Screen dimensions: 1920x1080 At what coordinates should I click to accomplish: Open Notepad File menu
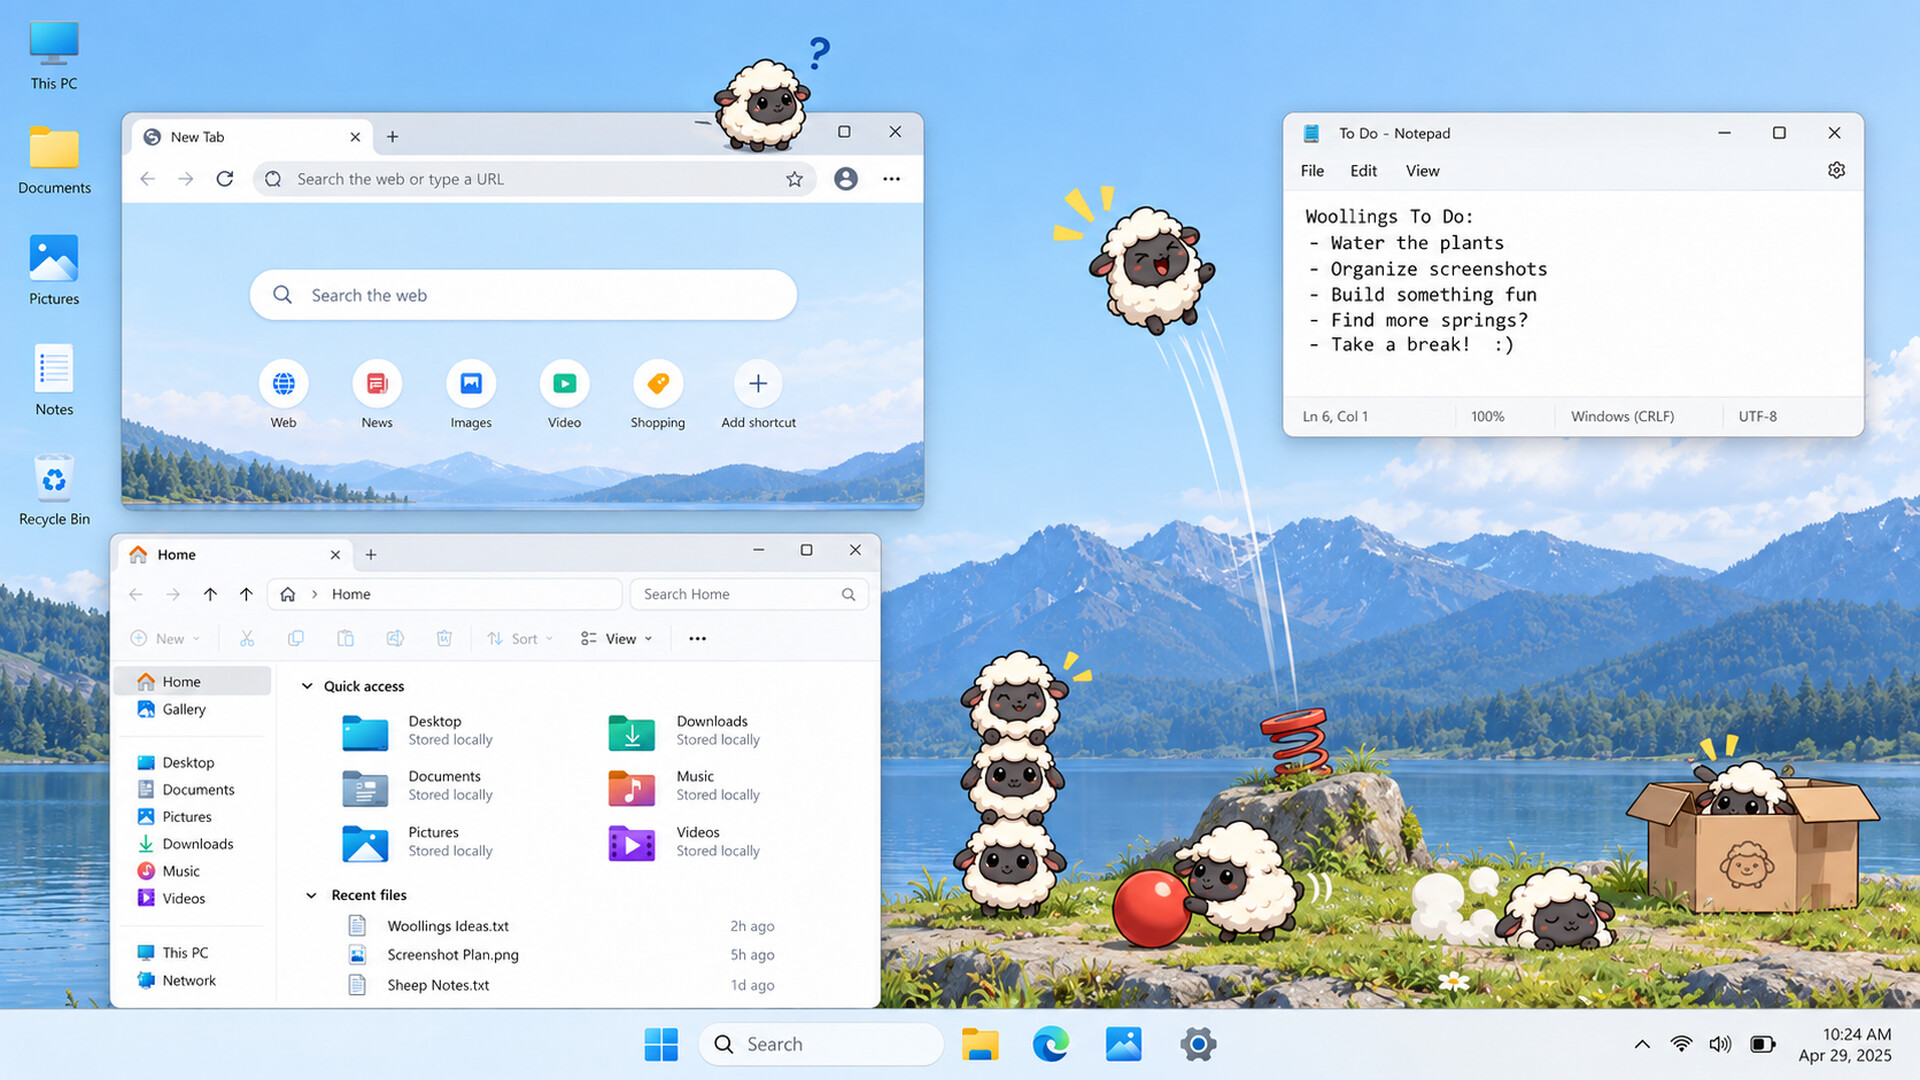coord(1312,171)
